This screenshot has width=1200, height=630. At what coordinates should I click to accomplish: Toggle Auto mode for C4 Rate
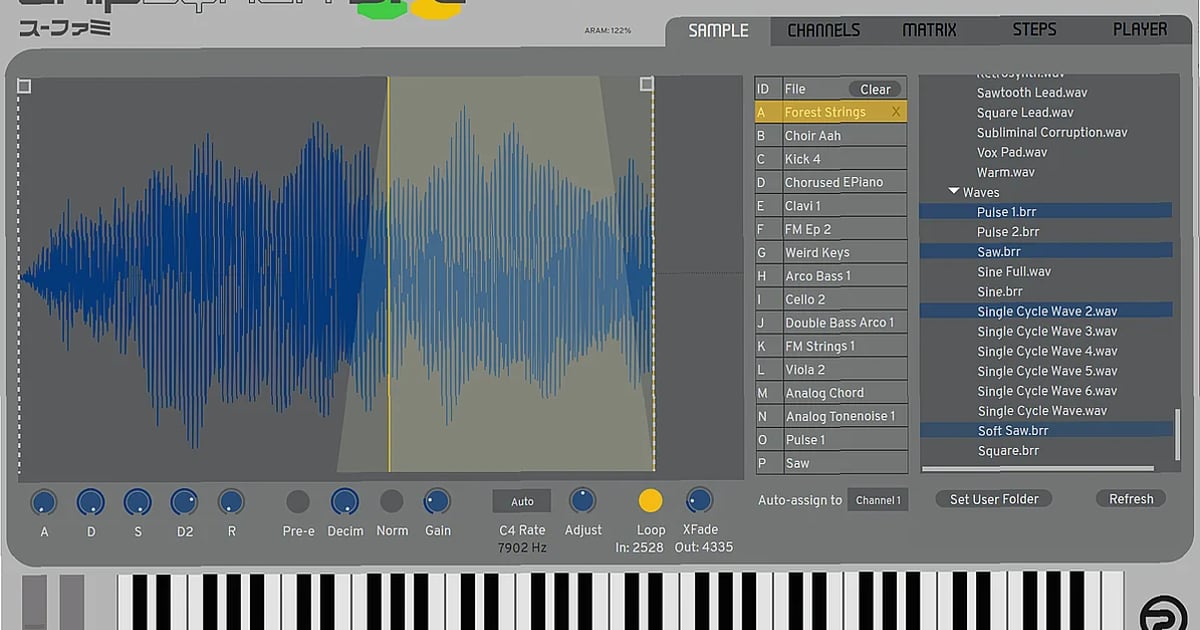point(521,500)
